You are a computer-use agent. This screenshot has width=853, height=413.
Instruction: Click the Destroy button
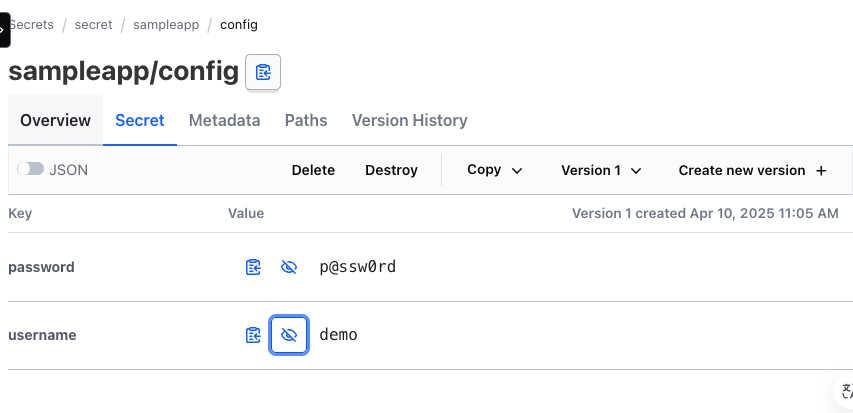[x=391, y=170]
